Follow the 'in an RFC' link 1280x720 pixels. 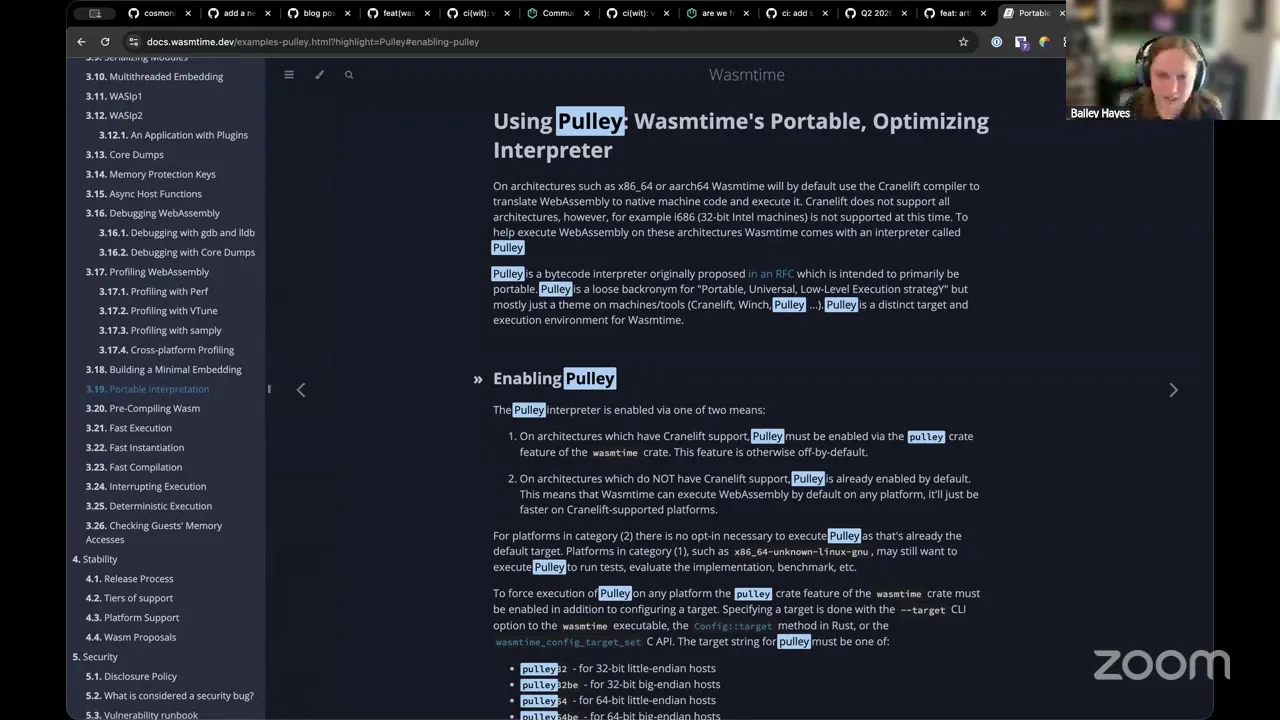771,274
